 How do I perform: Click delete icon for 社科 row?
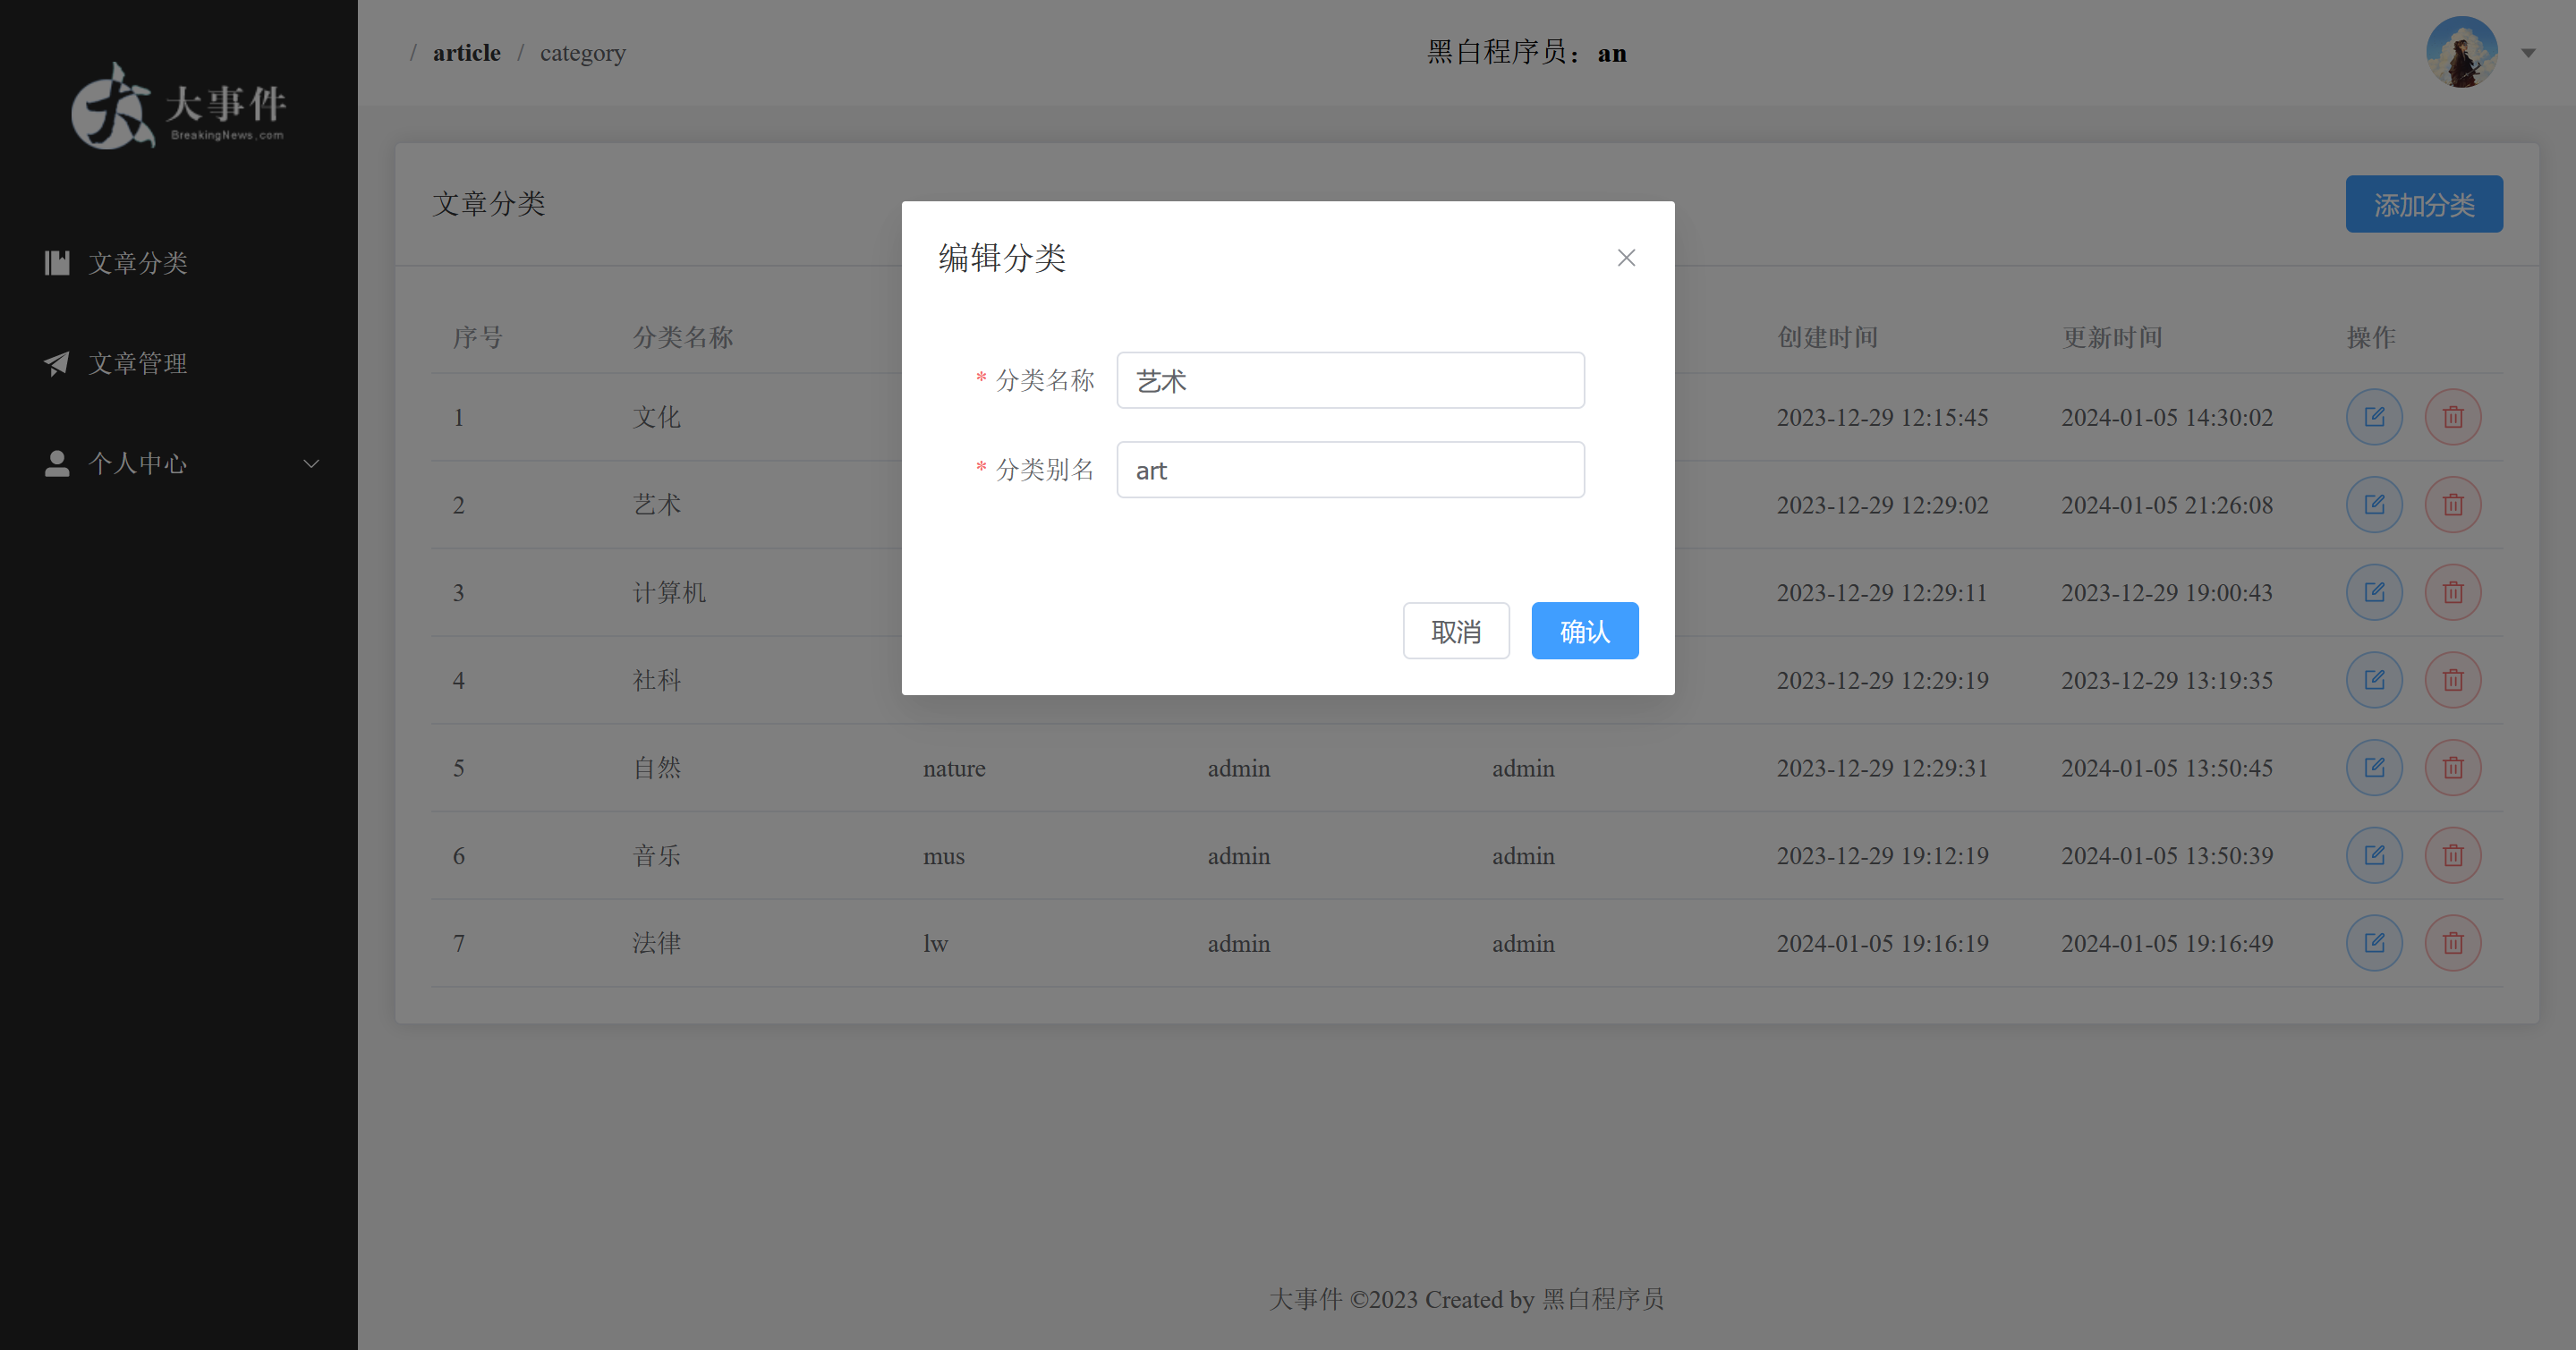[2452, 680]
